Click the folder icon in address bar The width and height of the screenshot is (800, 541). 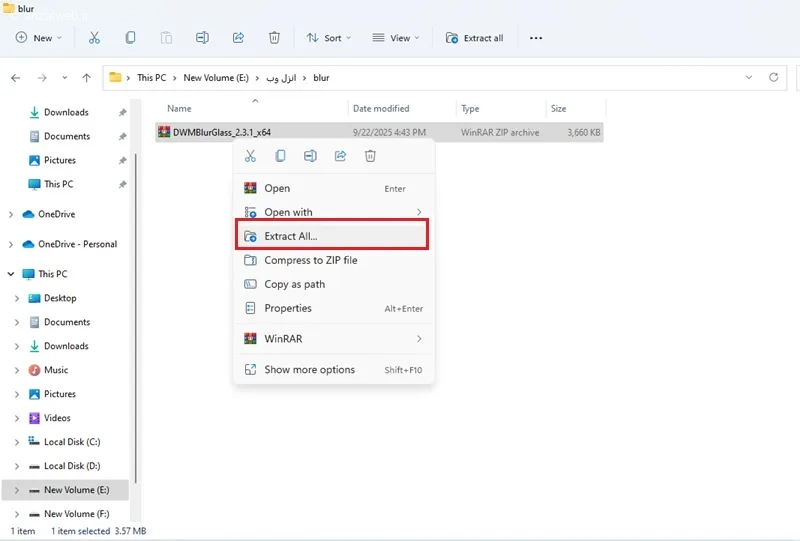(x=115, y=78)
